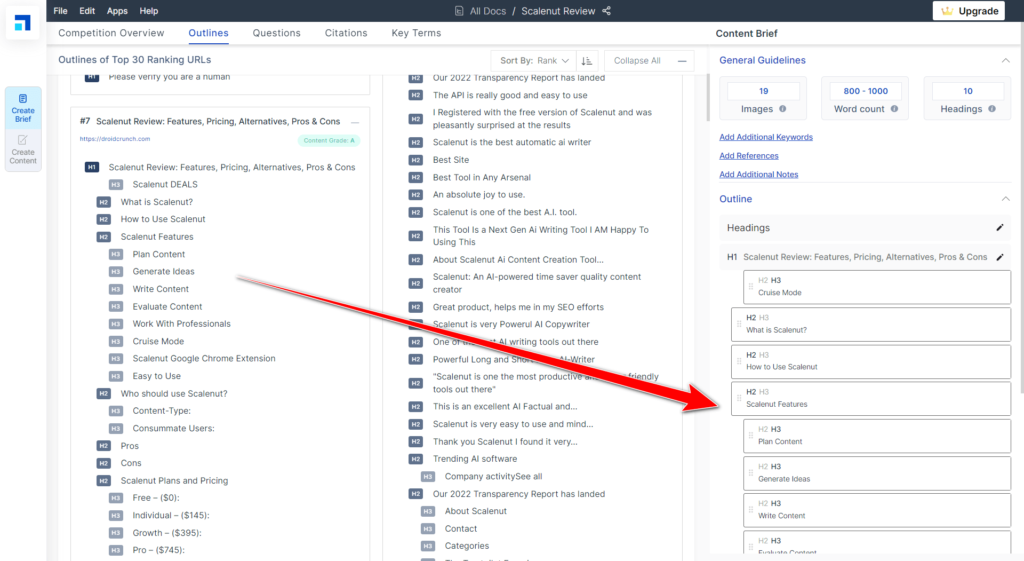Grab the drag handle of Cruise Mode card
This screenshot has height=561, width=1024.
750,286
